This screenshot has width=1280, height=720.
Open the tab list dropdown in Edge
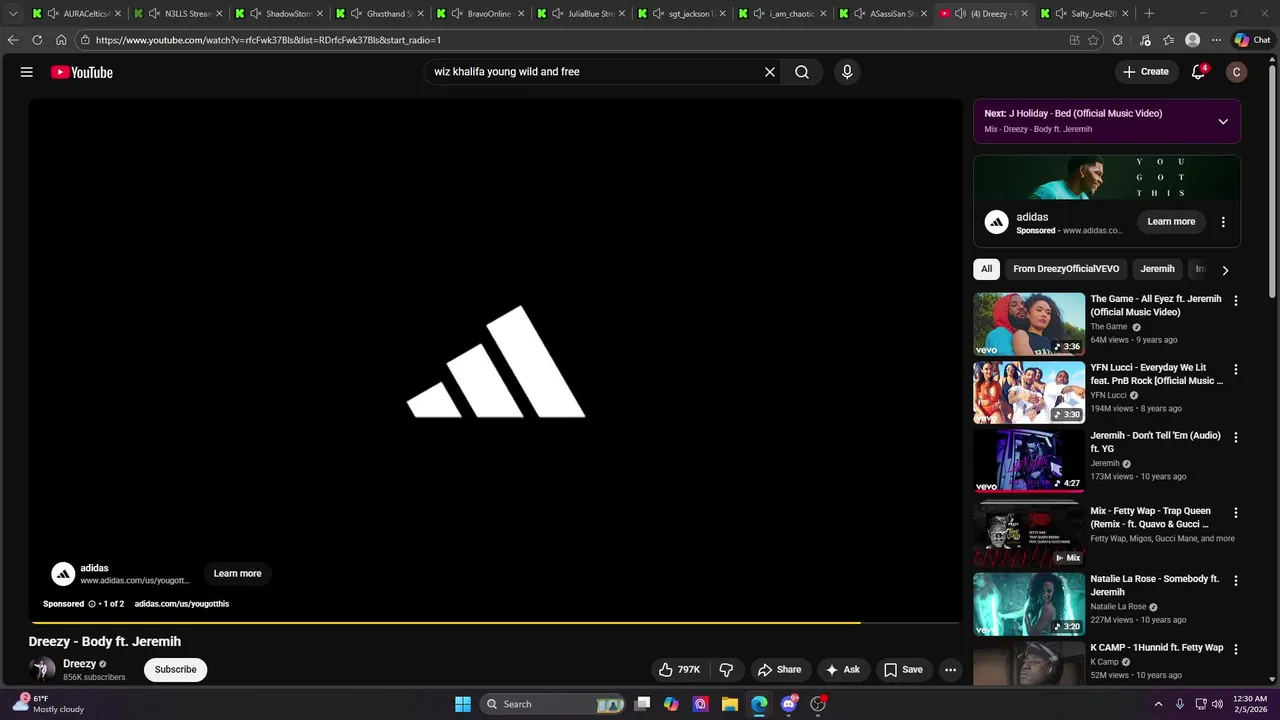pyautogui.click(x=13, y=14)
